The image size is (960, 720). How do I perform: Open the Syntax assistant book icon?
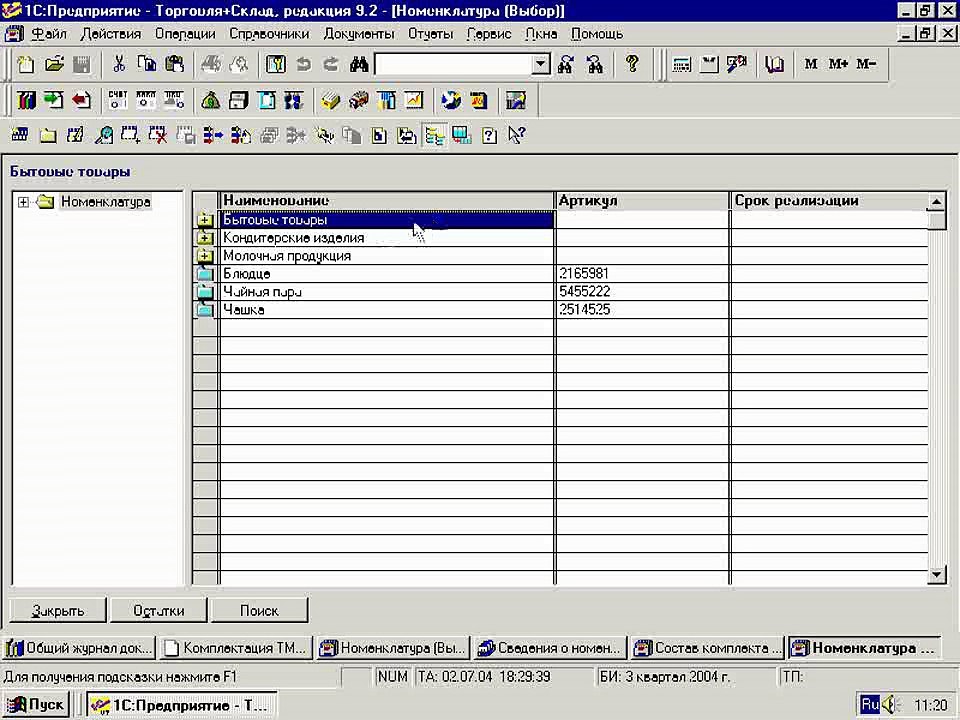(774, 64)
